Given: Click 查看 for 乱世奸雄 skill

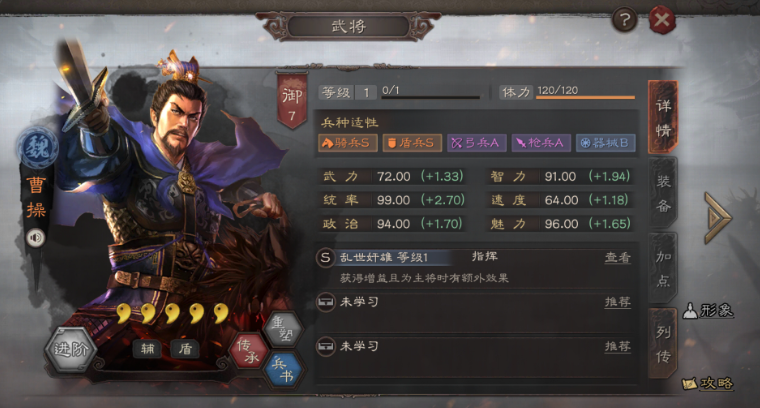Looking at the screenshot, I should (618, 257).
